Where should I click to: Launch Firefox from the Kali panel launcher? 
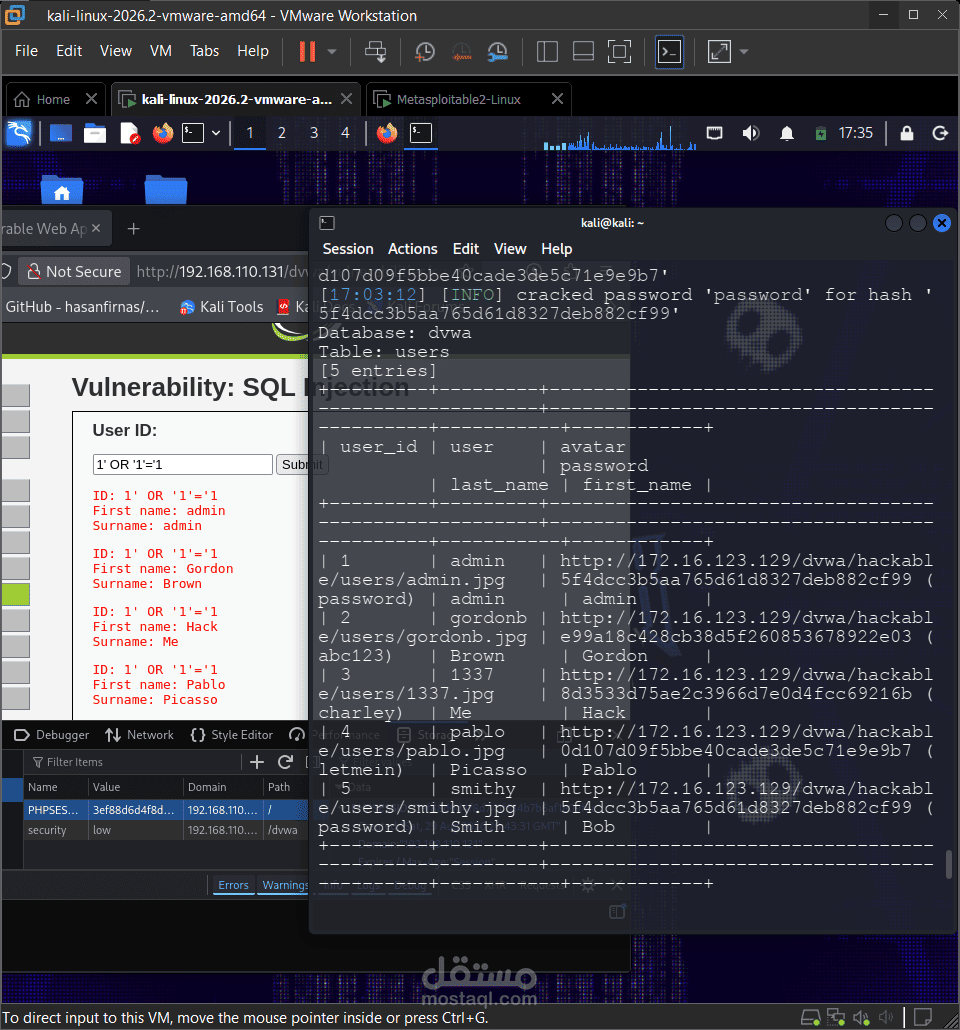tap(163, 133)
